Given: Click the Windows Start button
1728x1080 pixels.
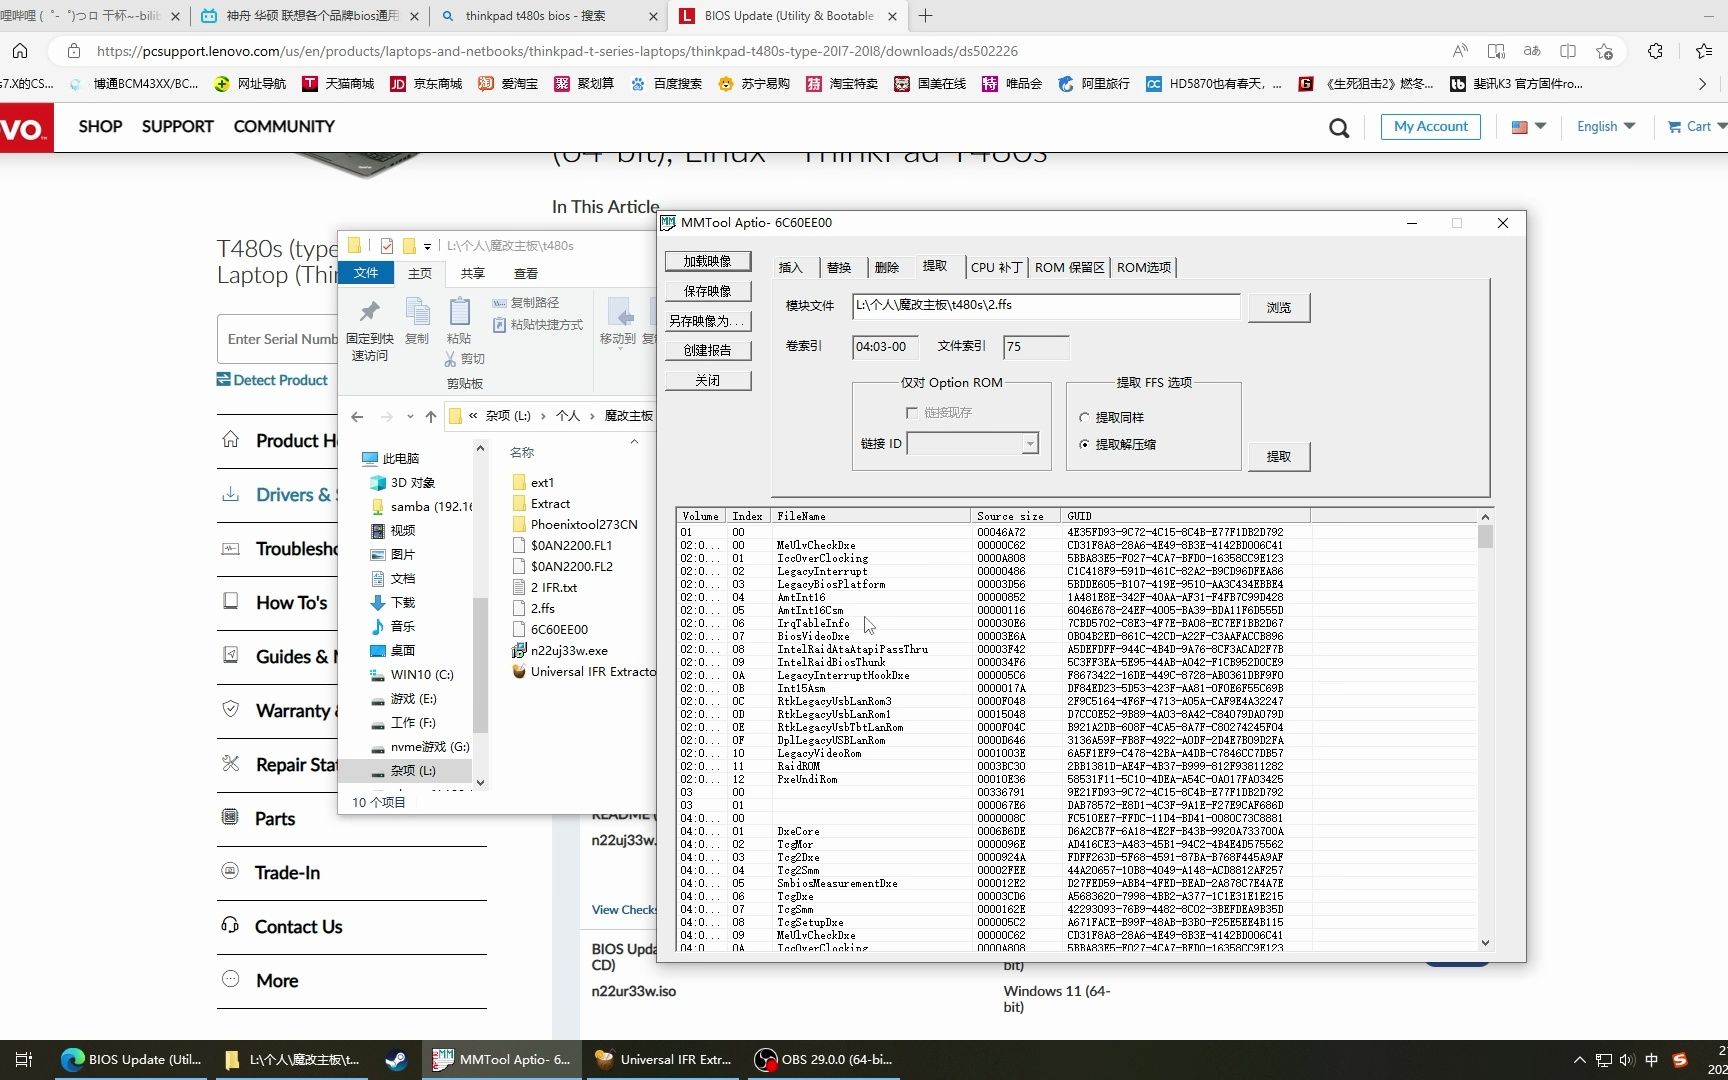Looking at the screenshot, I should click(22, 1059).
